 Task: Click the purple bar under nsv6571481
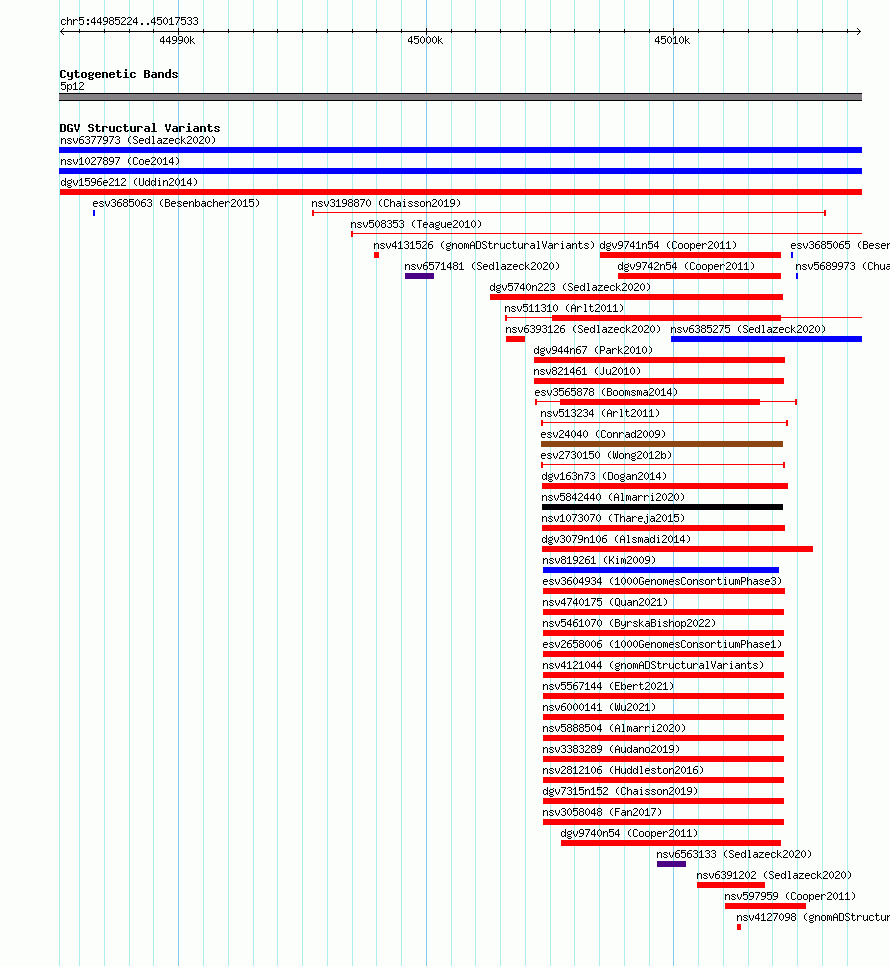[419, 276]
